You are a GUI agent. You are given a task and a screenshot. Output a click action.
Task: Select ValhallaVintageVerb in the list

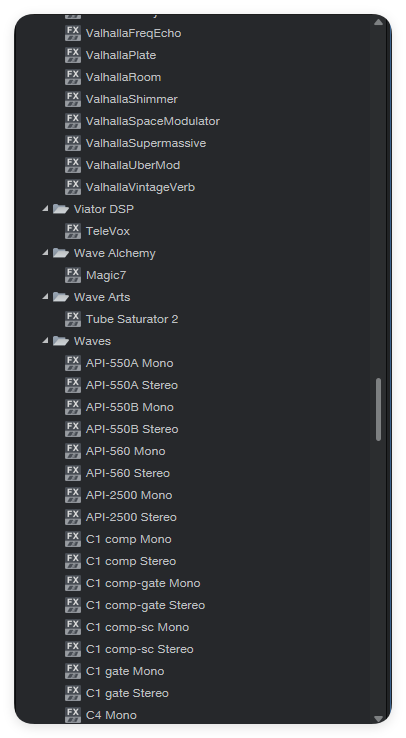[140, 187]
